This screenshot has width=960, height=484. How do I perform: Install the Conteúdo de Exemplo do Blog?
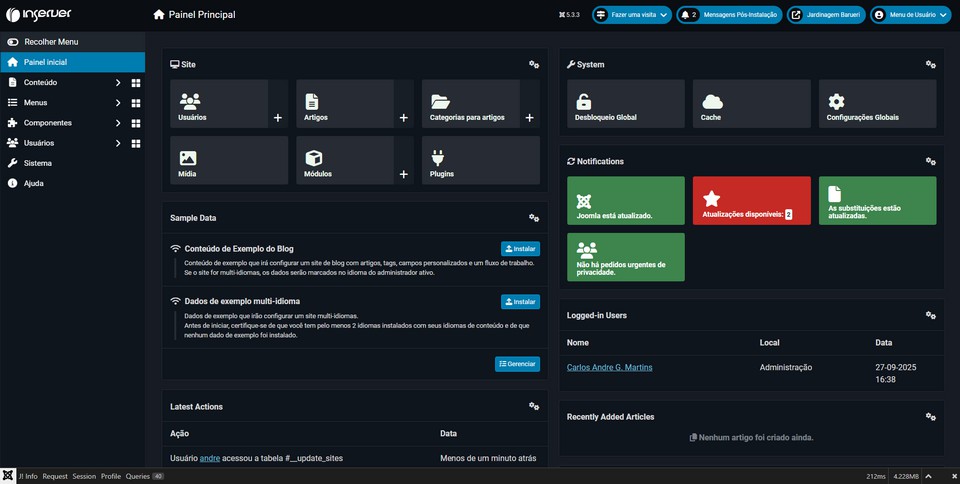pos(520,248)
